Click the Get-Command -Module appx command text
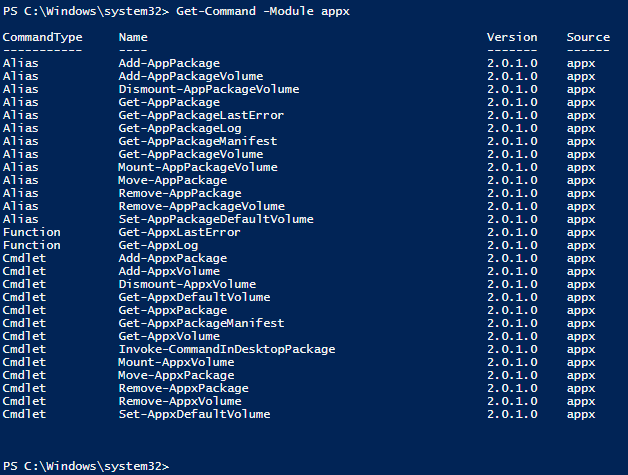Screen dimensions: 628x475 [263, 11]
